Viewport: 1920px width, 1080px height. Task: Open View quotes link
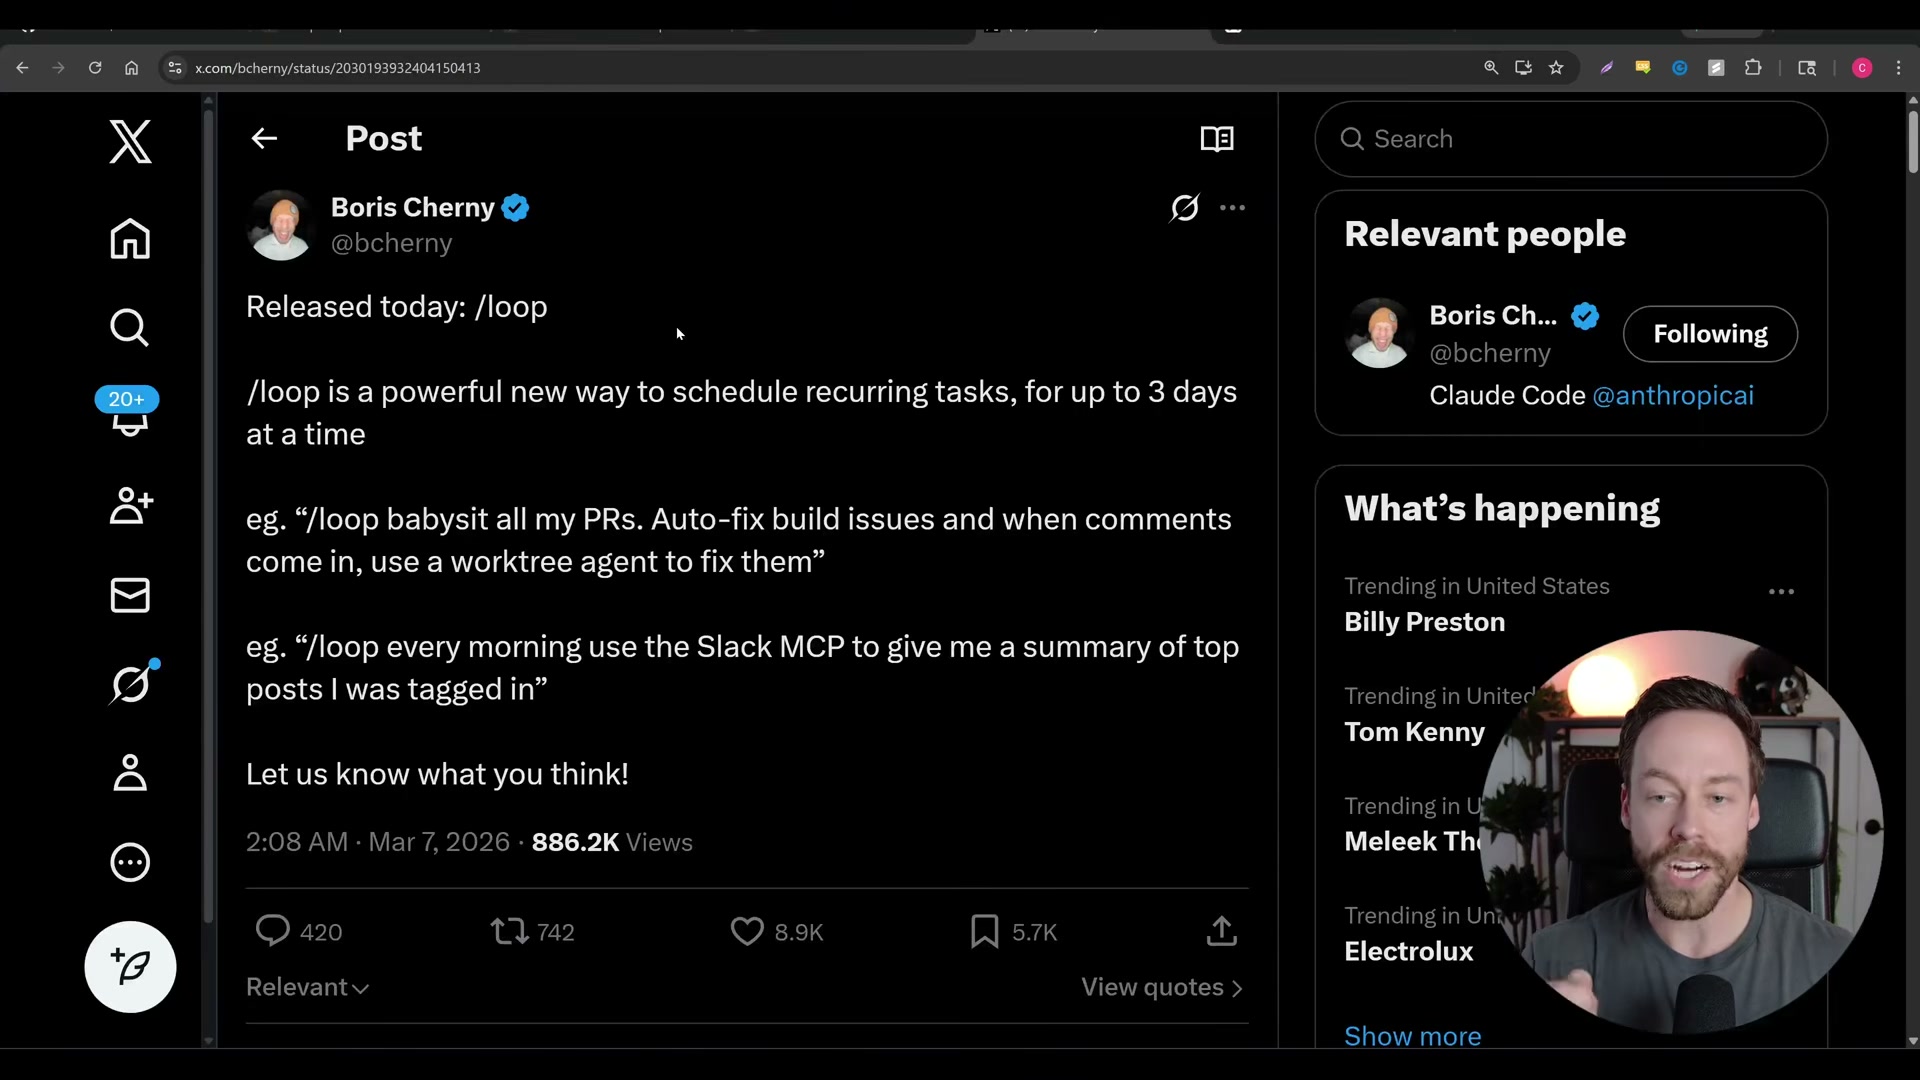(x=1162, y=988)
